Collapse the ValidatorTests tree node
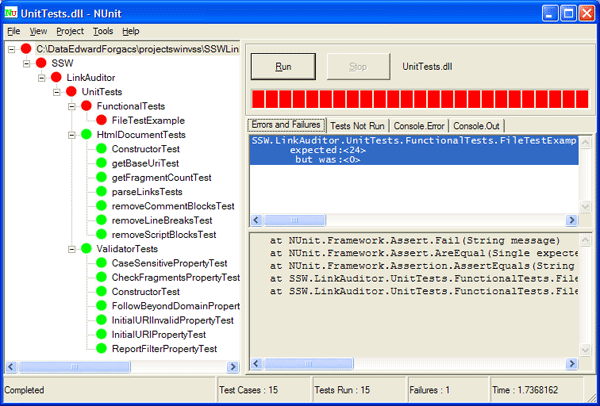The image size is (600, 406). tap(71, 249)
